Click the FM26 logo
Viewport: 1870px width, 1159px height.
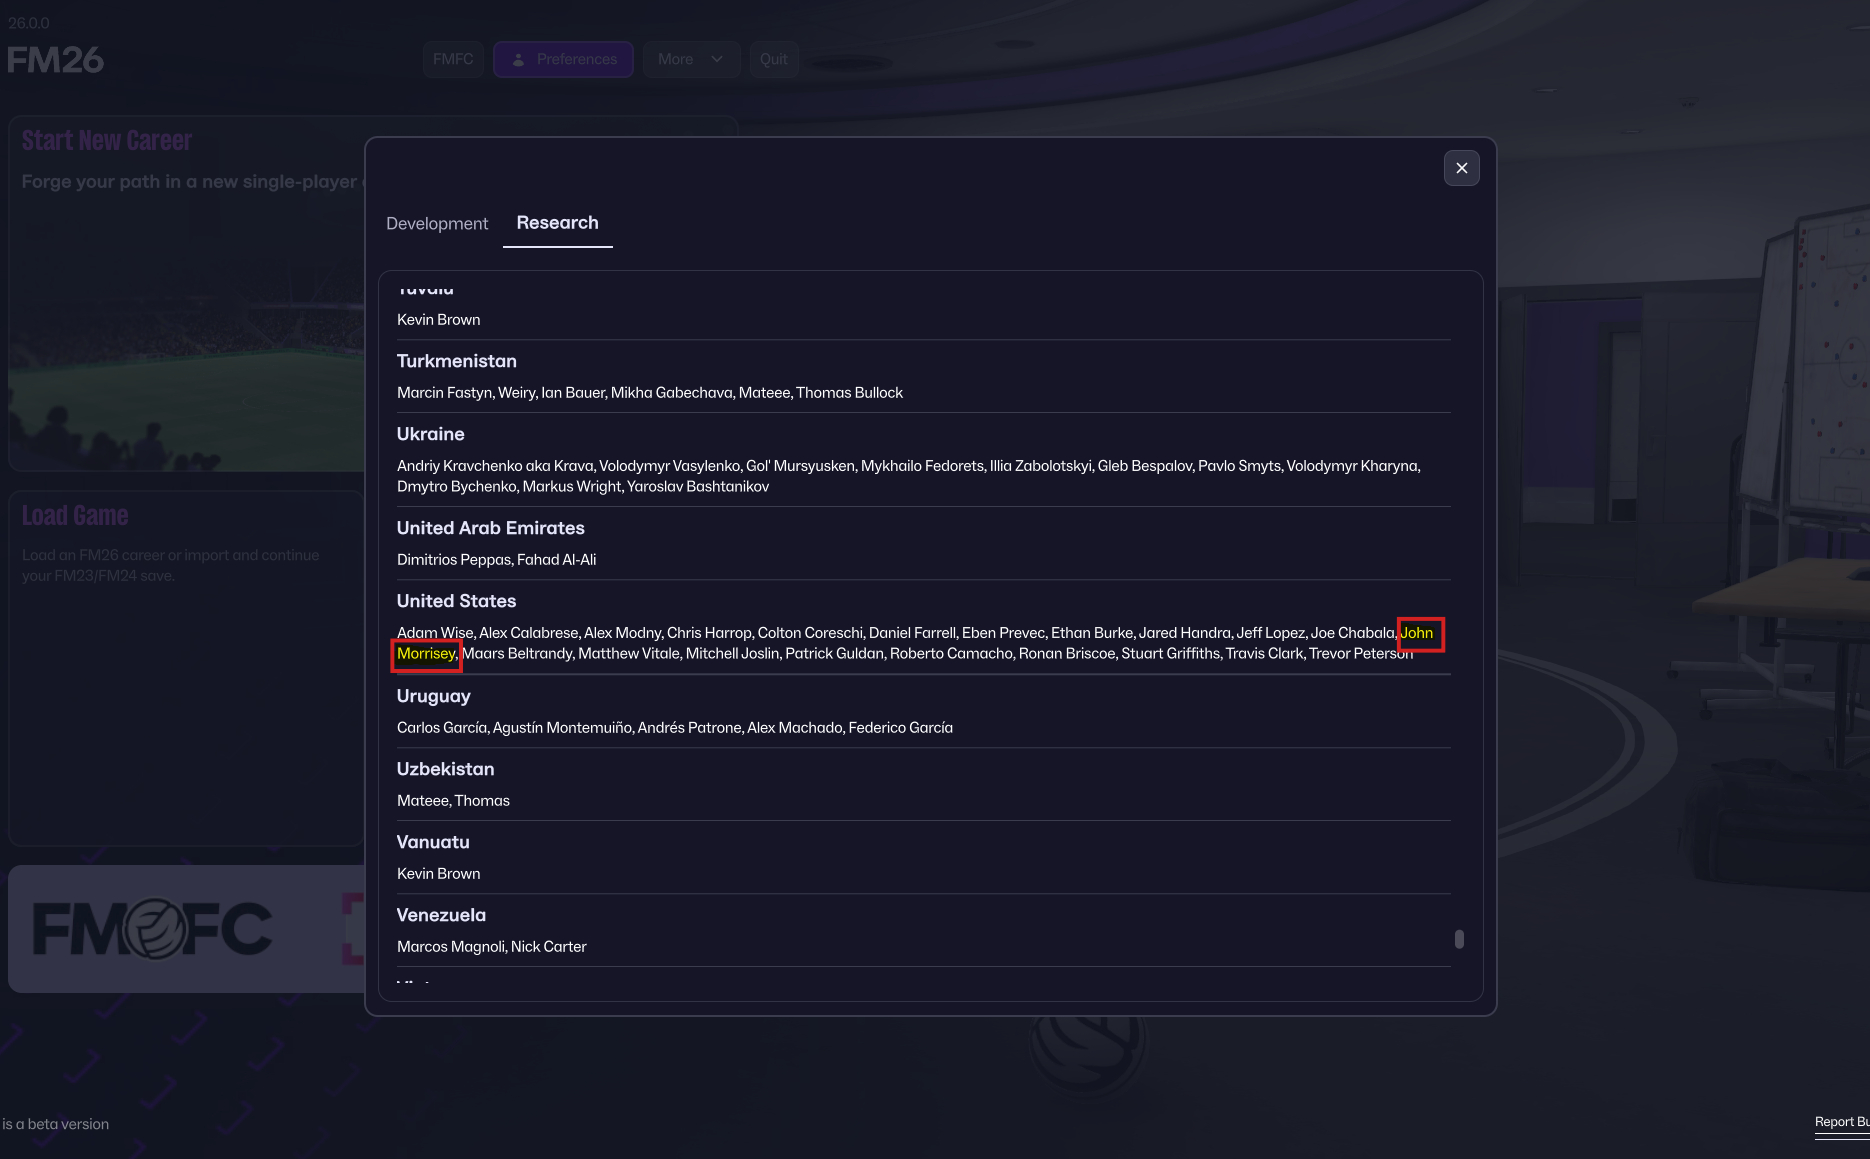(x=56, y=60)
